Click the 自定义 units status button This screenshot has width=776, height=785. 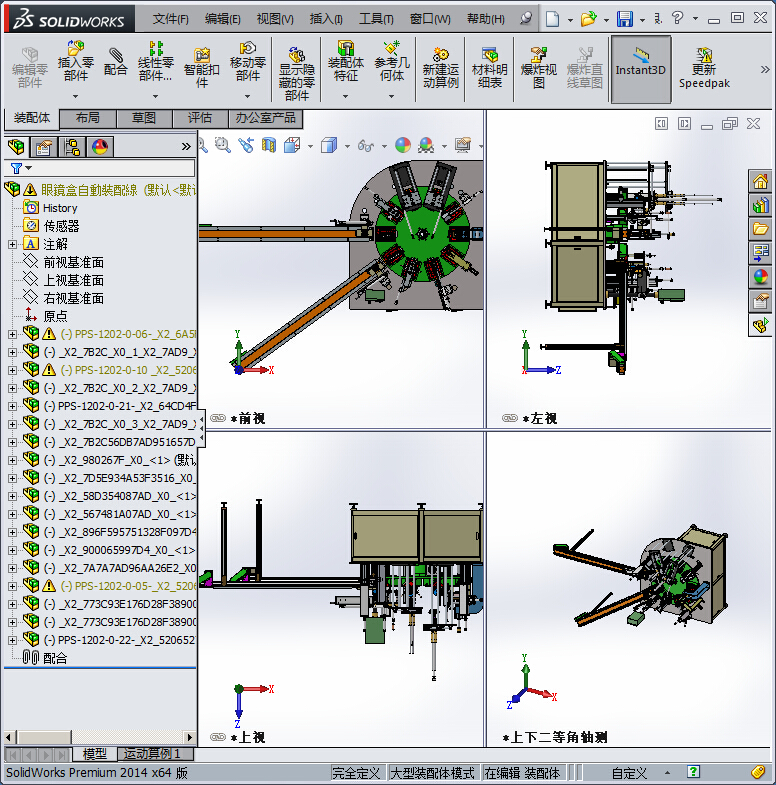(x=629, y=773)
